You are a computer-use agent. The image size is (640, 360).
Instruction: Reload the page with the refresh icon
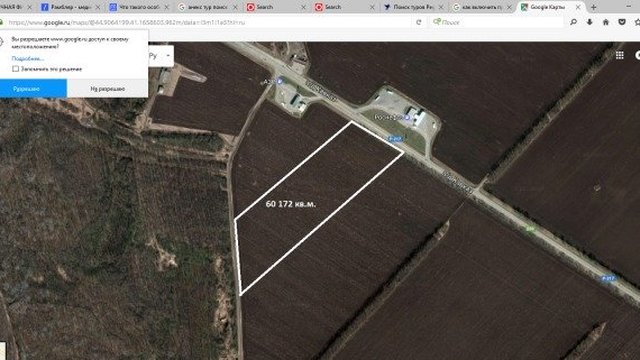coord(418,22)
